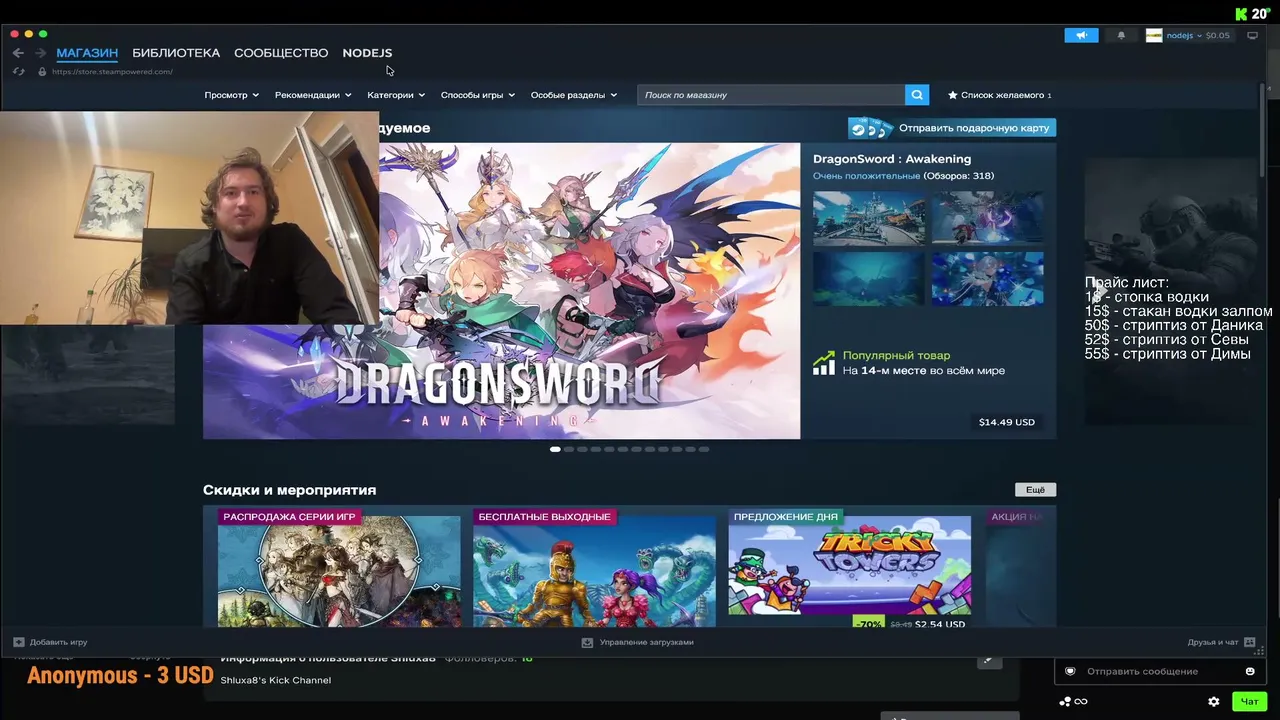Click the store URL address text
Image resolution: width=1280 pixels, height=720 pixels.
(x=112, y=72)
